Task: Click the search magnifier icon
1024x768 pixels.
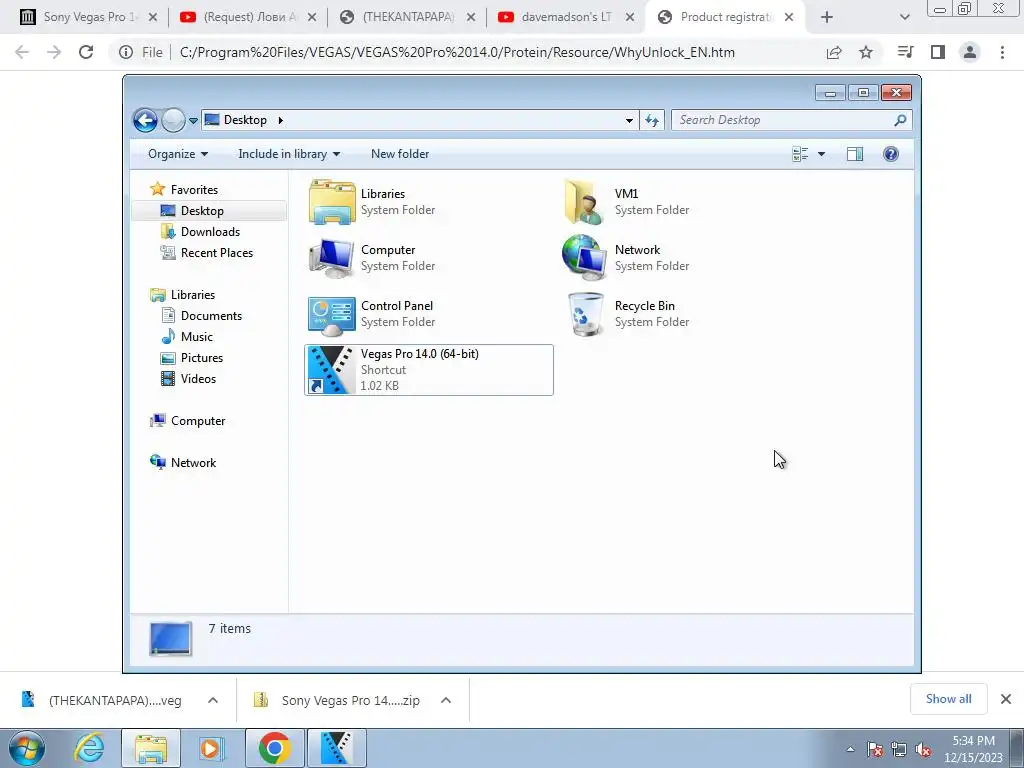Action: point(901,120)
